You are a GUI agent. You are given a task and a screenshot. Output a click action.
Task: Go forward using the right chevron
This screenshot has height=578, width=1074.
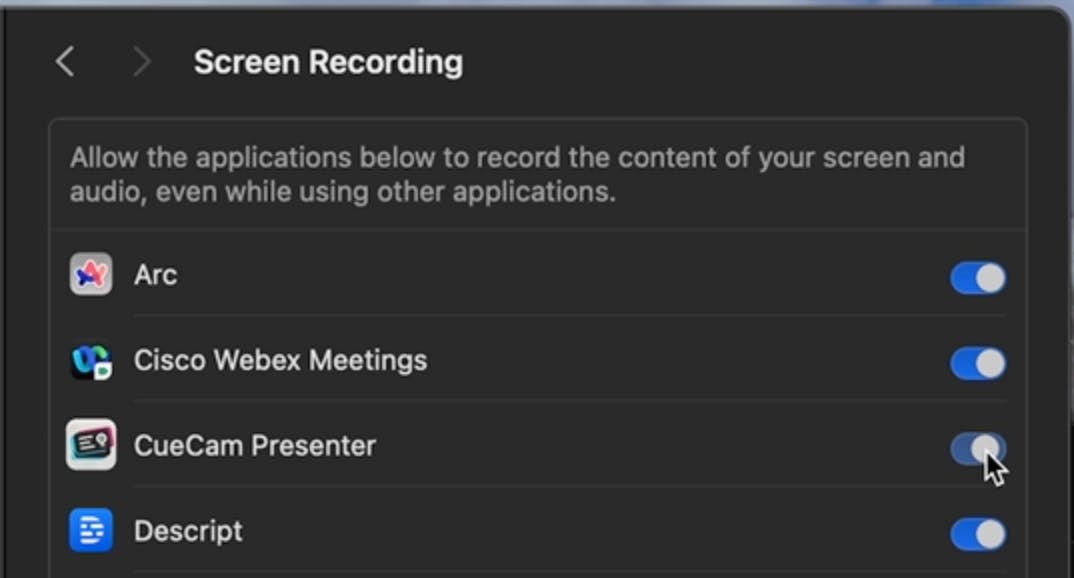click(141, 62)
